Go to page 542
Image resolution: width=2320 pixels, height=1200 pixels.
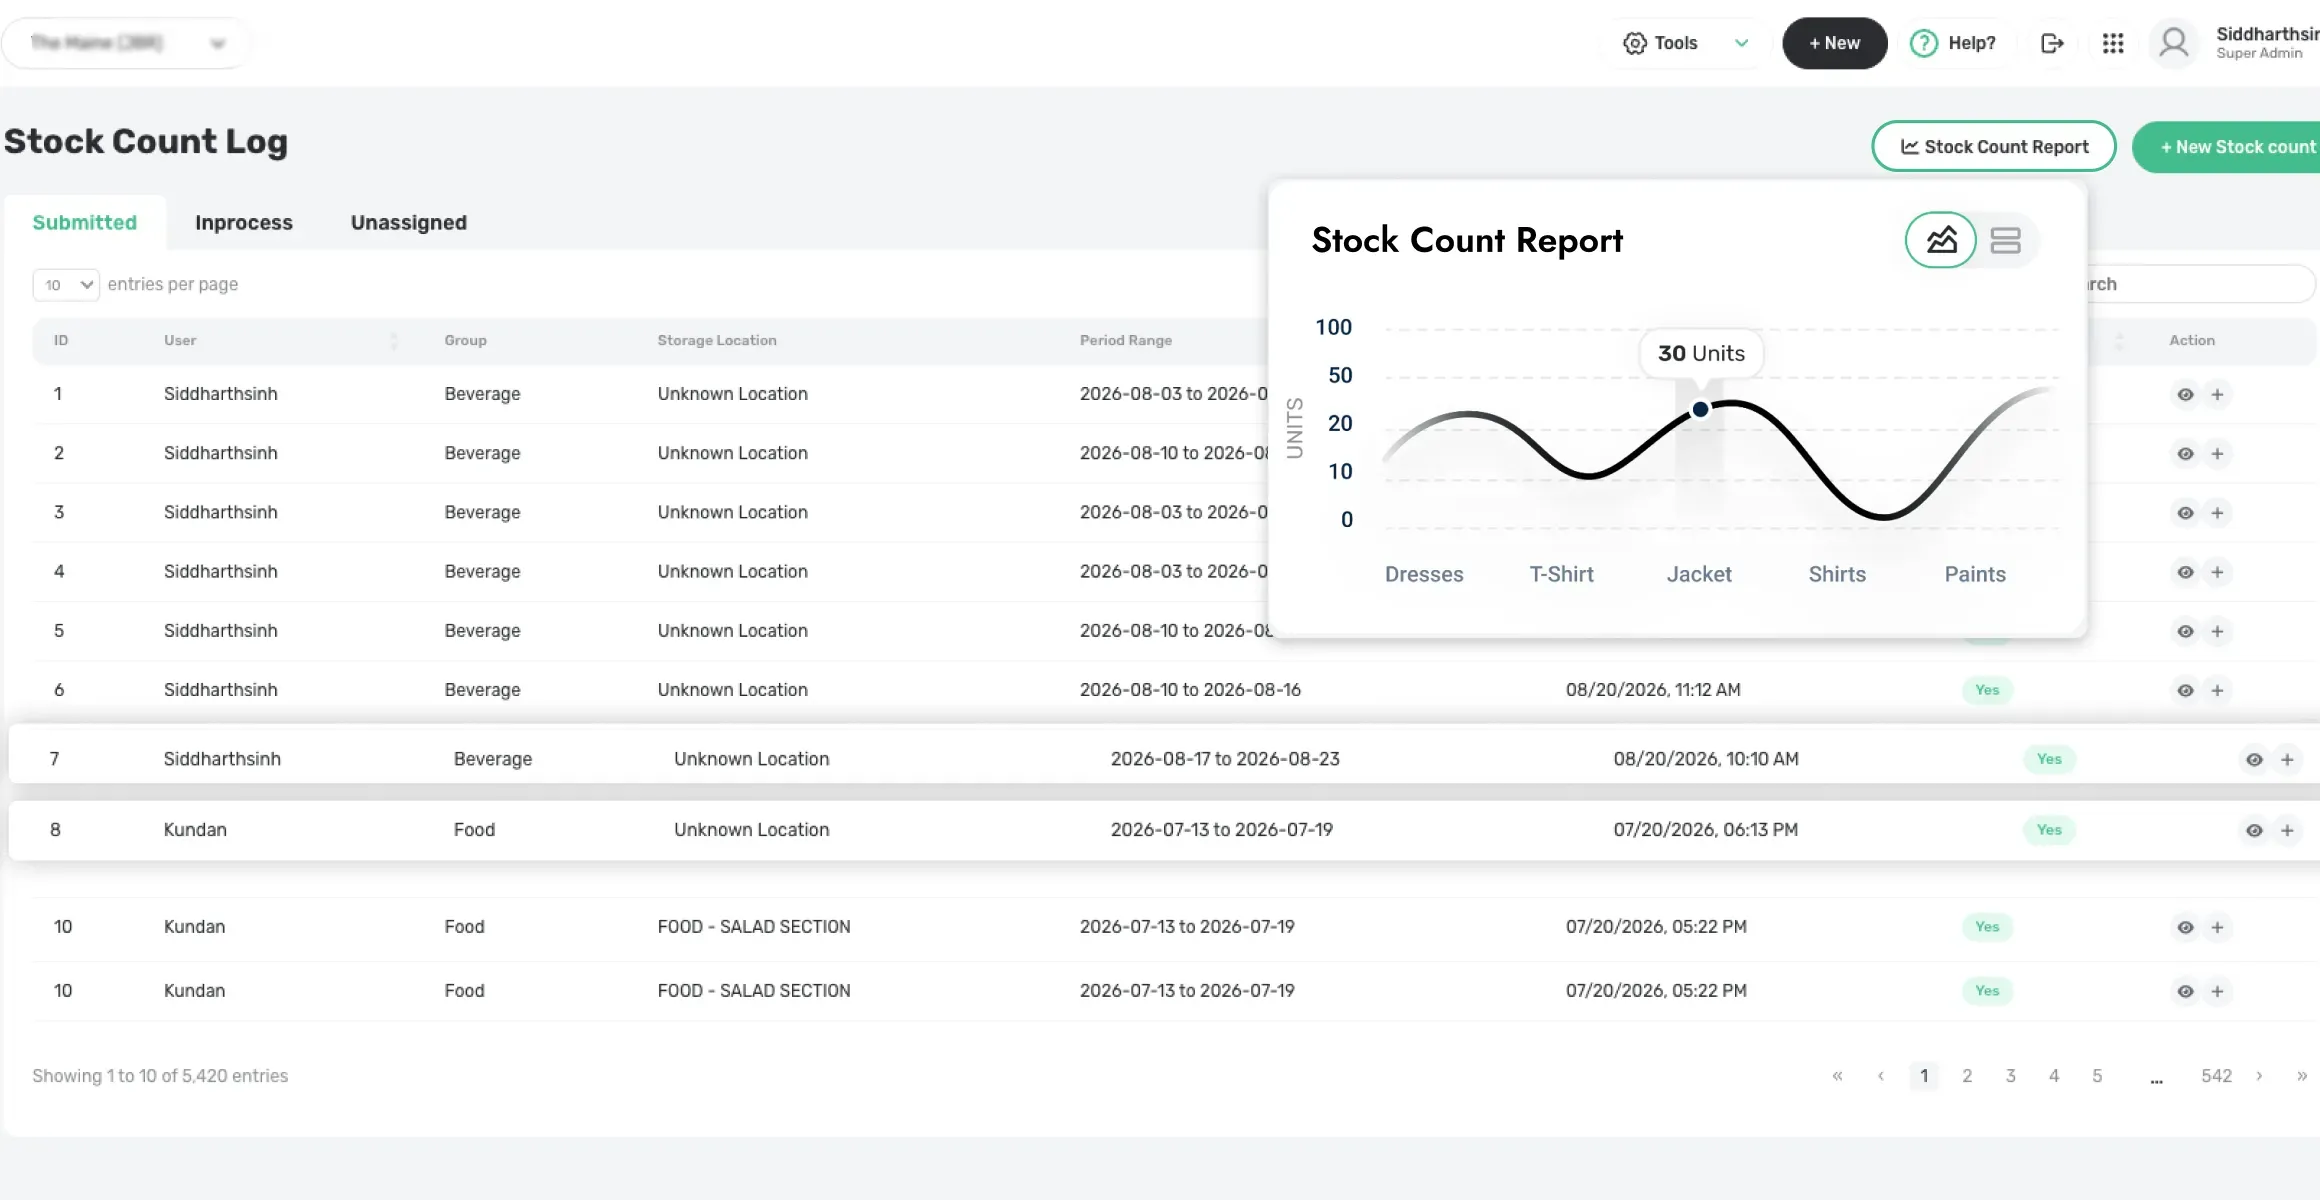point(2216,1076)
